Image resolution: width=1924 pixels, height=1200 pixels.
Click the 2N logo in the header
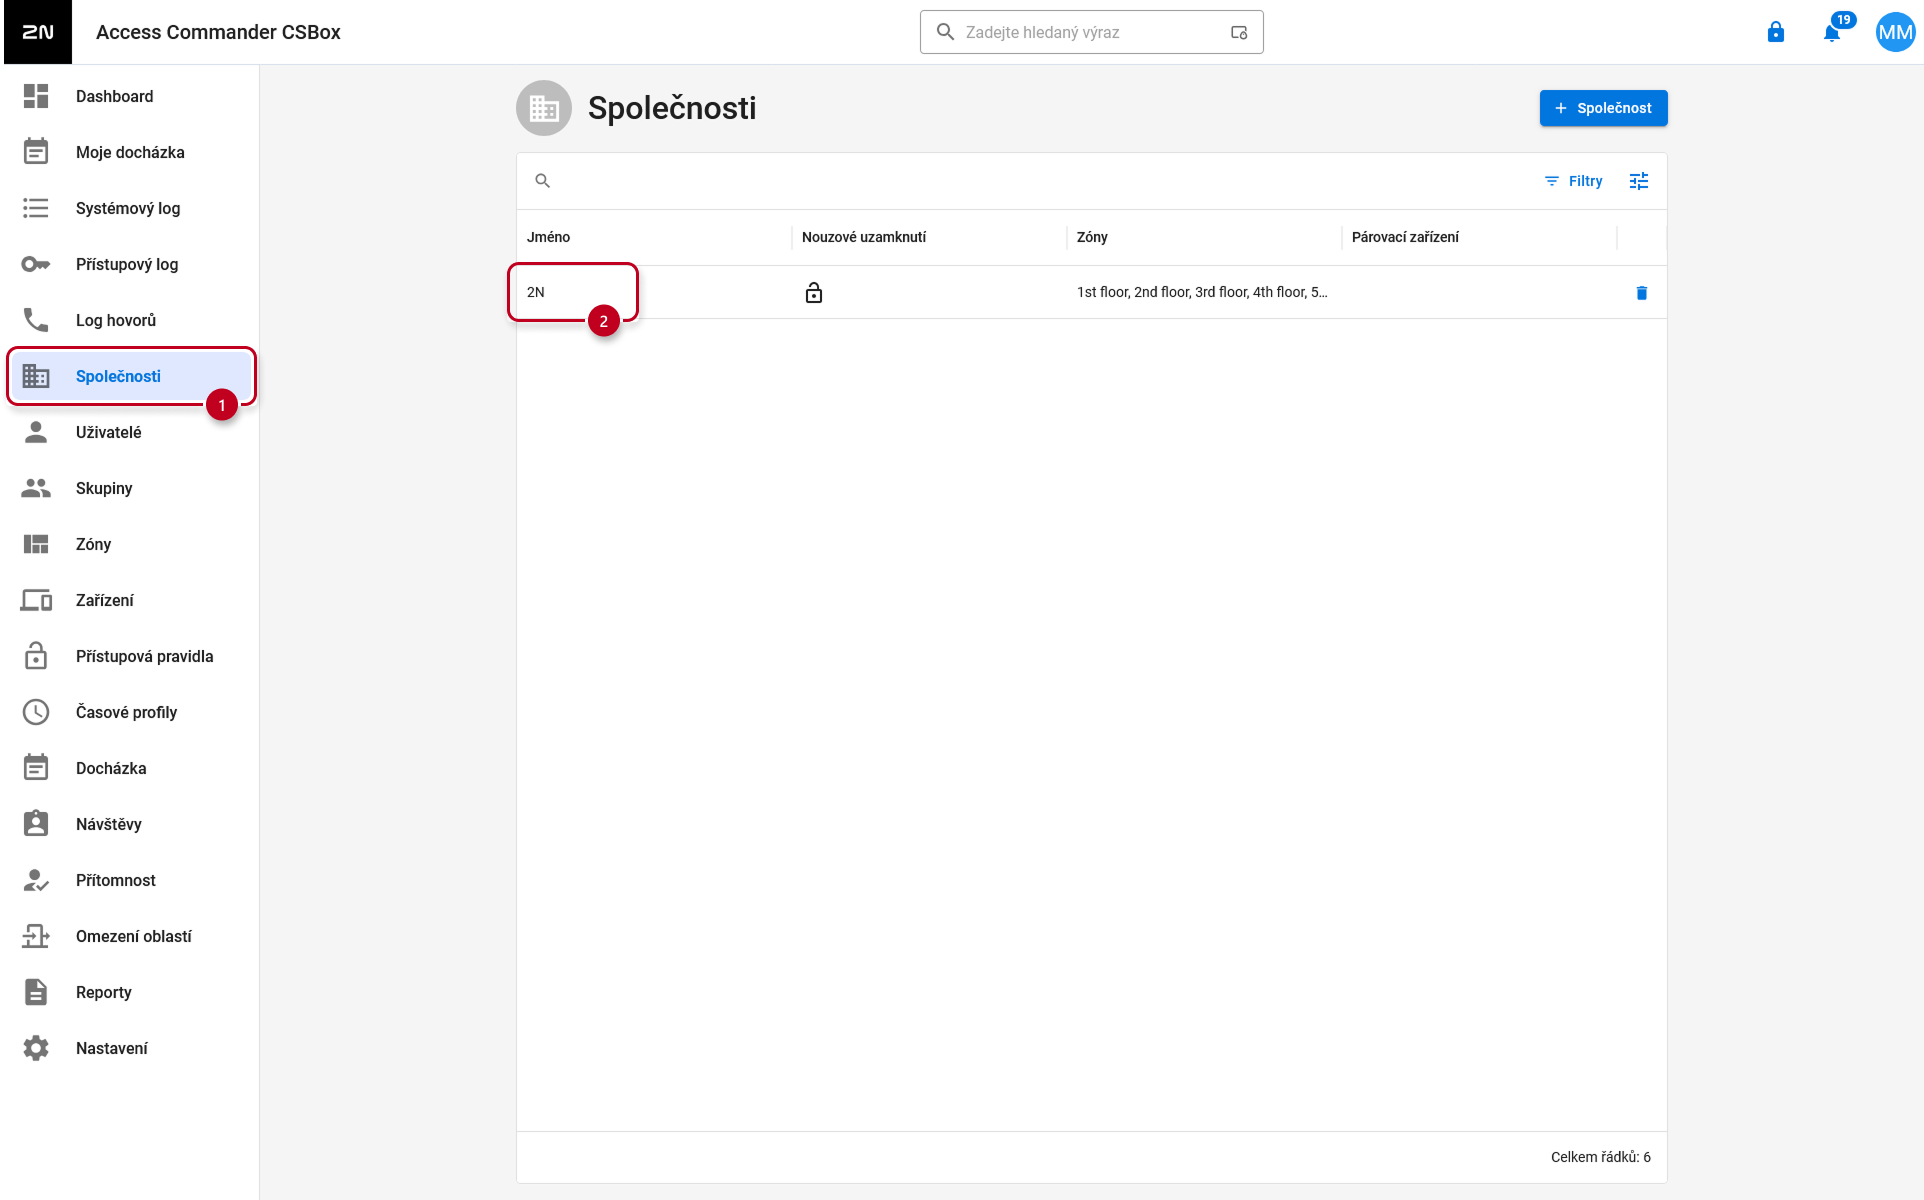click(x=38, y=32)
